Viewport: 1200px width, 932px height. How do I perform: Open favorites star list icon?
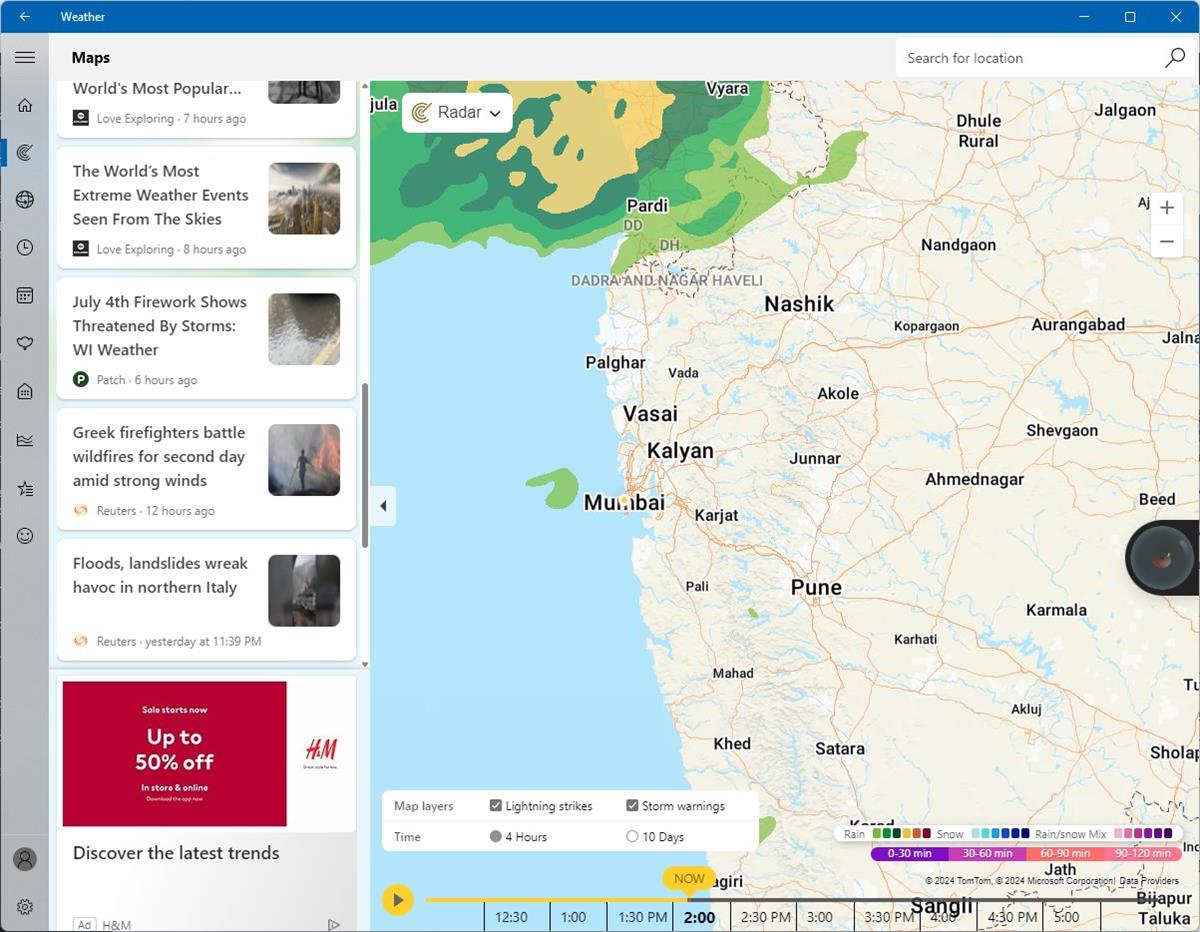(25, 488)
